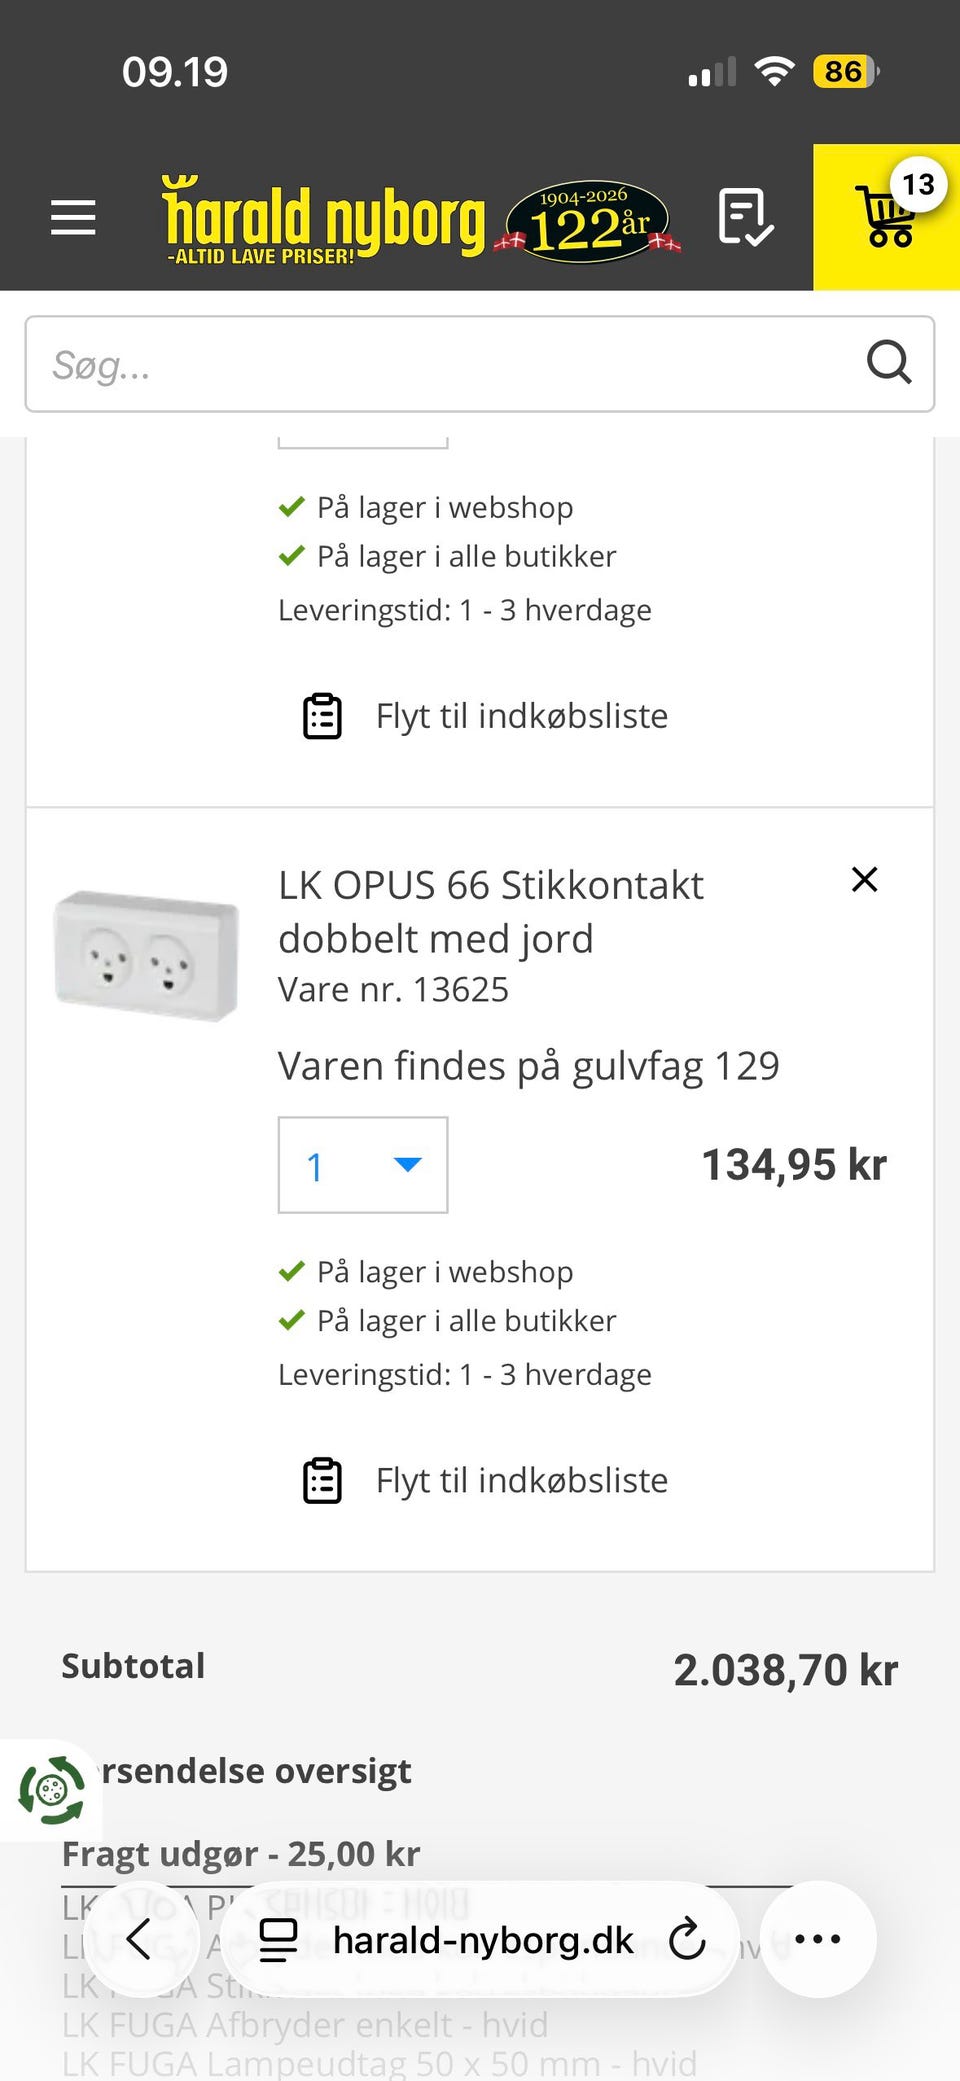Open quantity dropdown for LK OPUS 66
This screenshot has height=2081, width=960.
coord(363,1165)
